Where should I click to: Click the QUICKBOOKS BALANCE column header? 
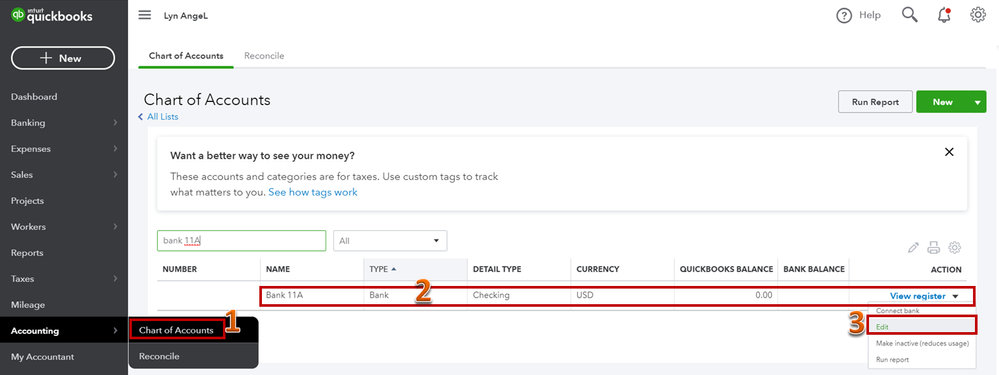(726, 269)
